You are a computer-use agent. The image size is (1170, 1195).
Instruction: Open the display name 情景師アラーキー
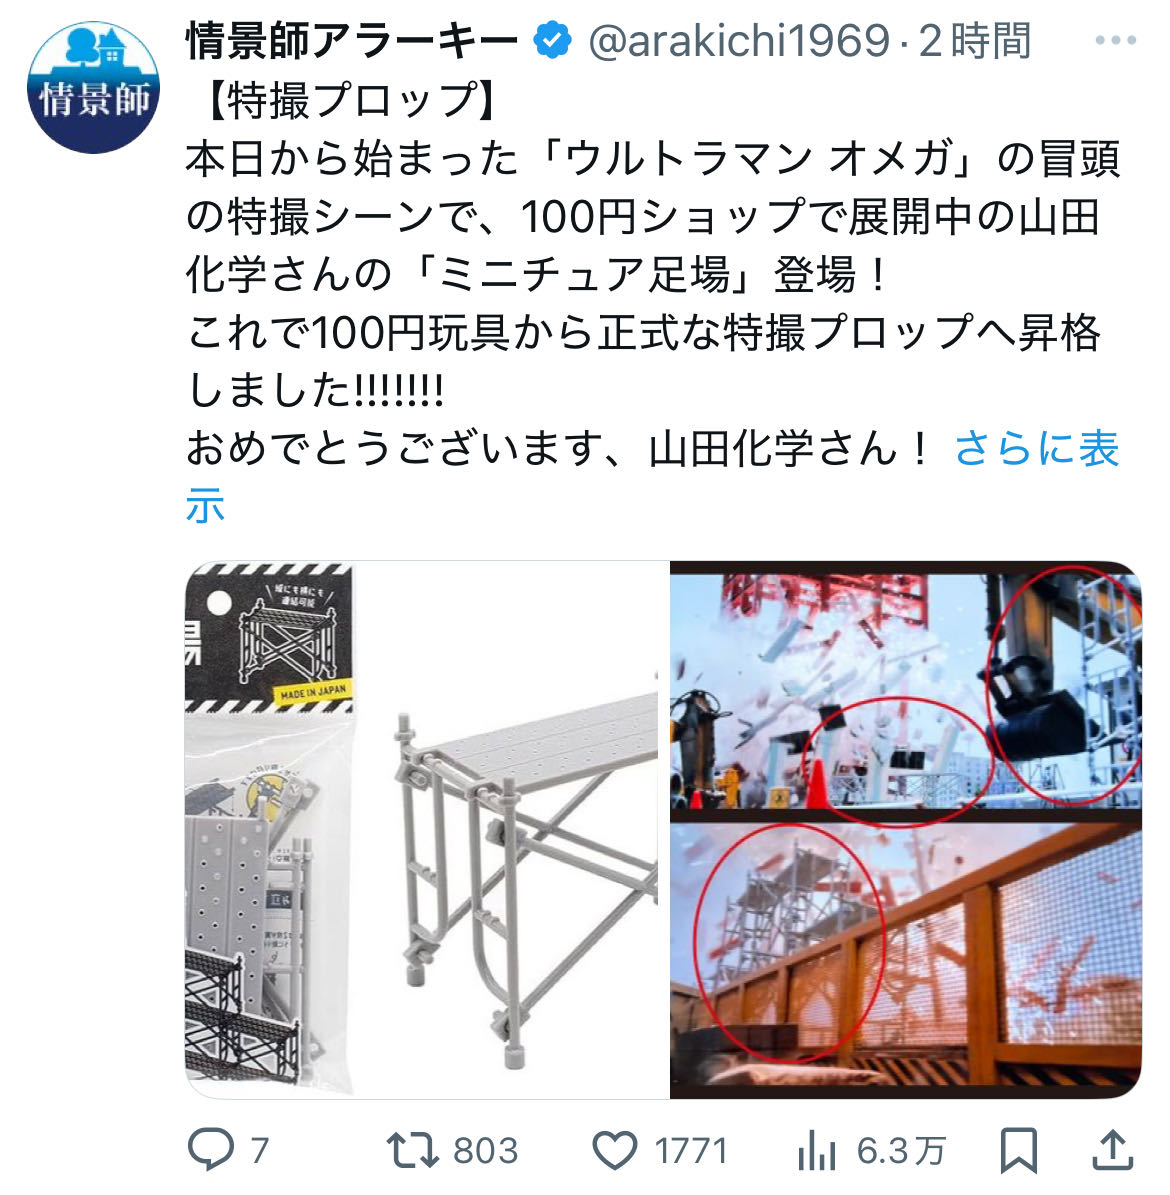click(x=352, y=40)
